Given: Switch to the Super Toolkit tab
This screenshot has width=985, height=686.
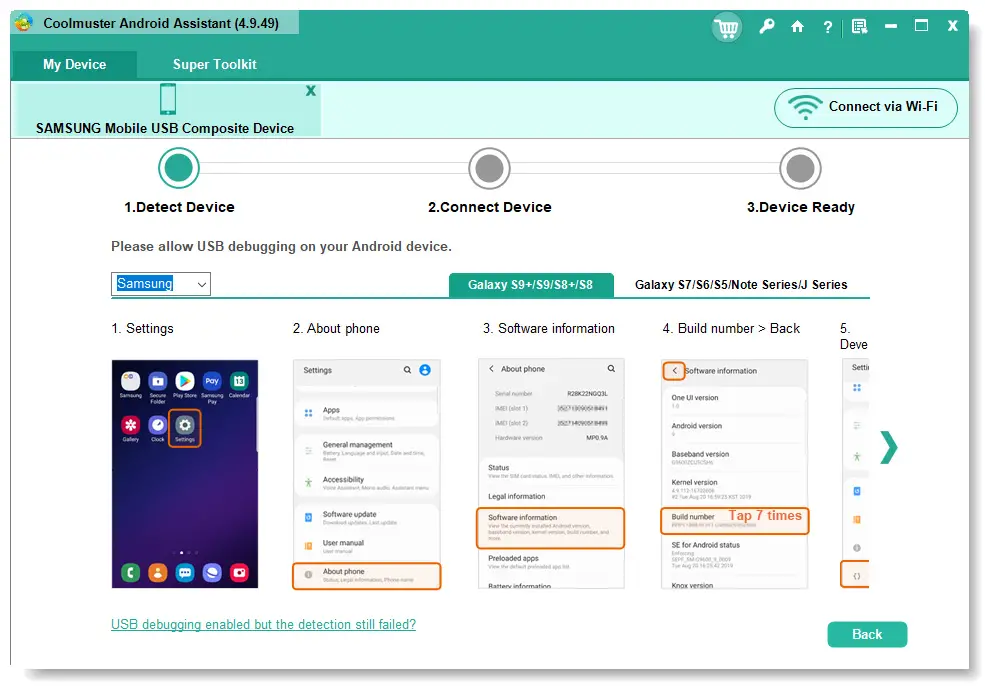Looking at the screenshot, I should coord(214,65).
